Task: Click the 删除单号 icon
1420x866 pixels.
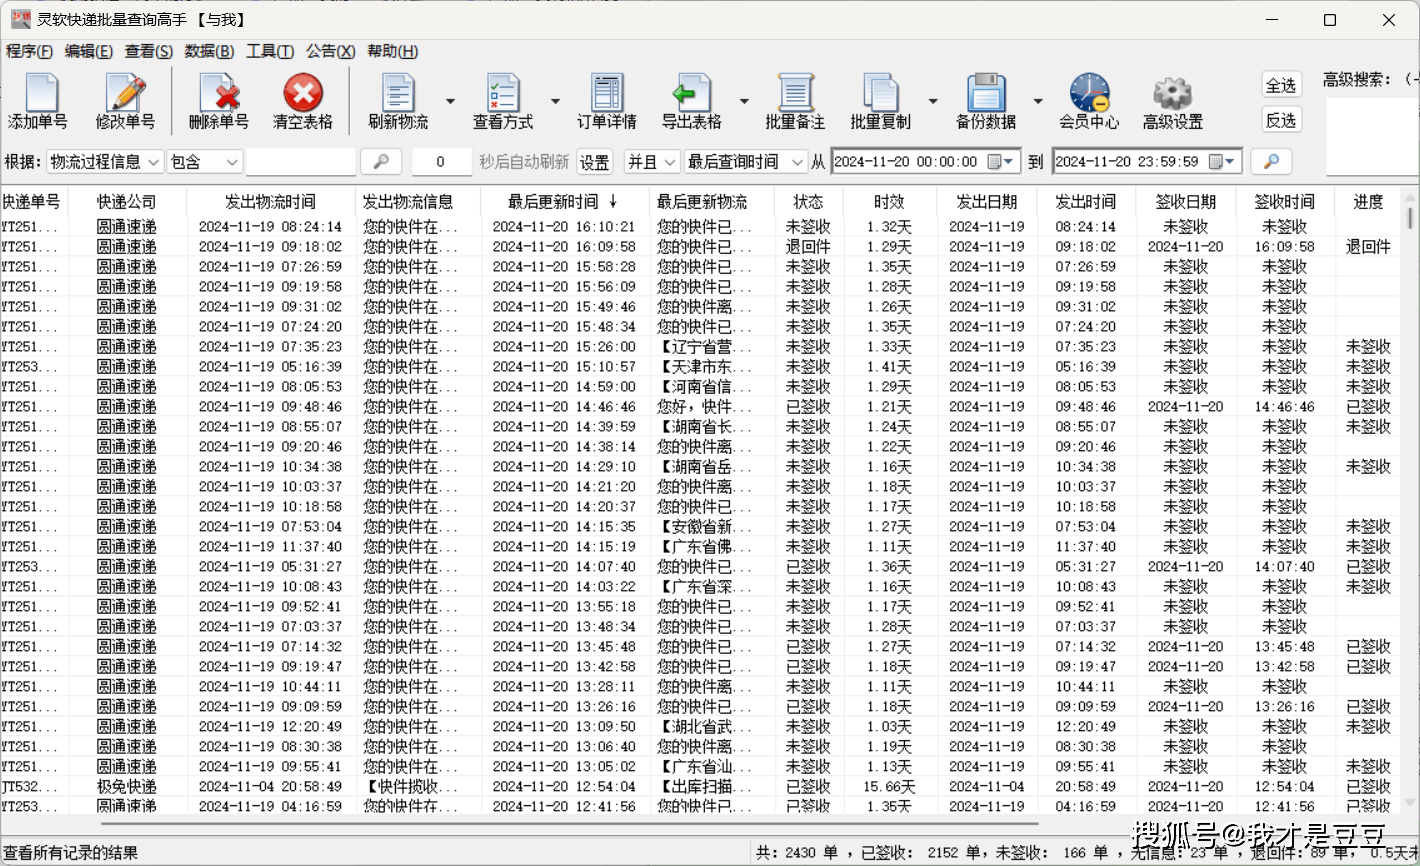Action: coord(219,94)
